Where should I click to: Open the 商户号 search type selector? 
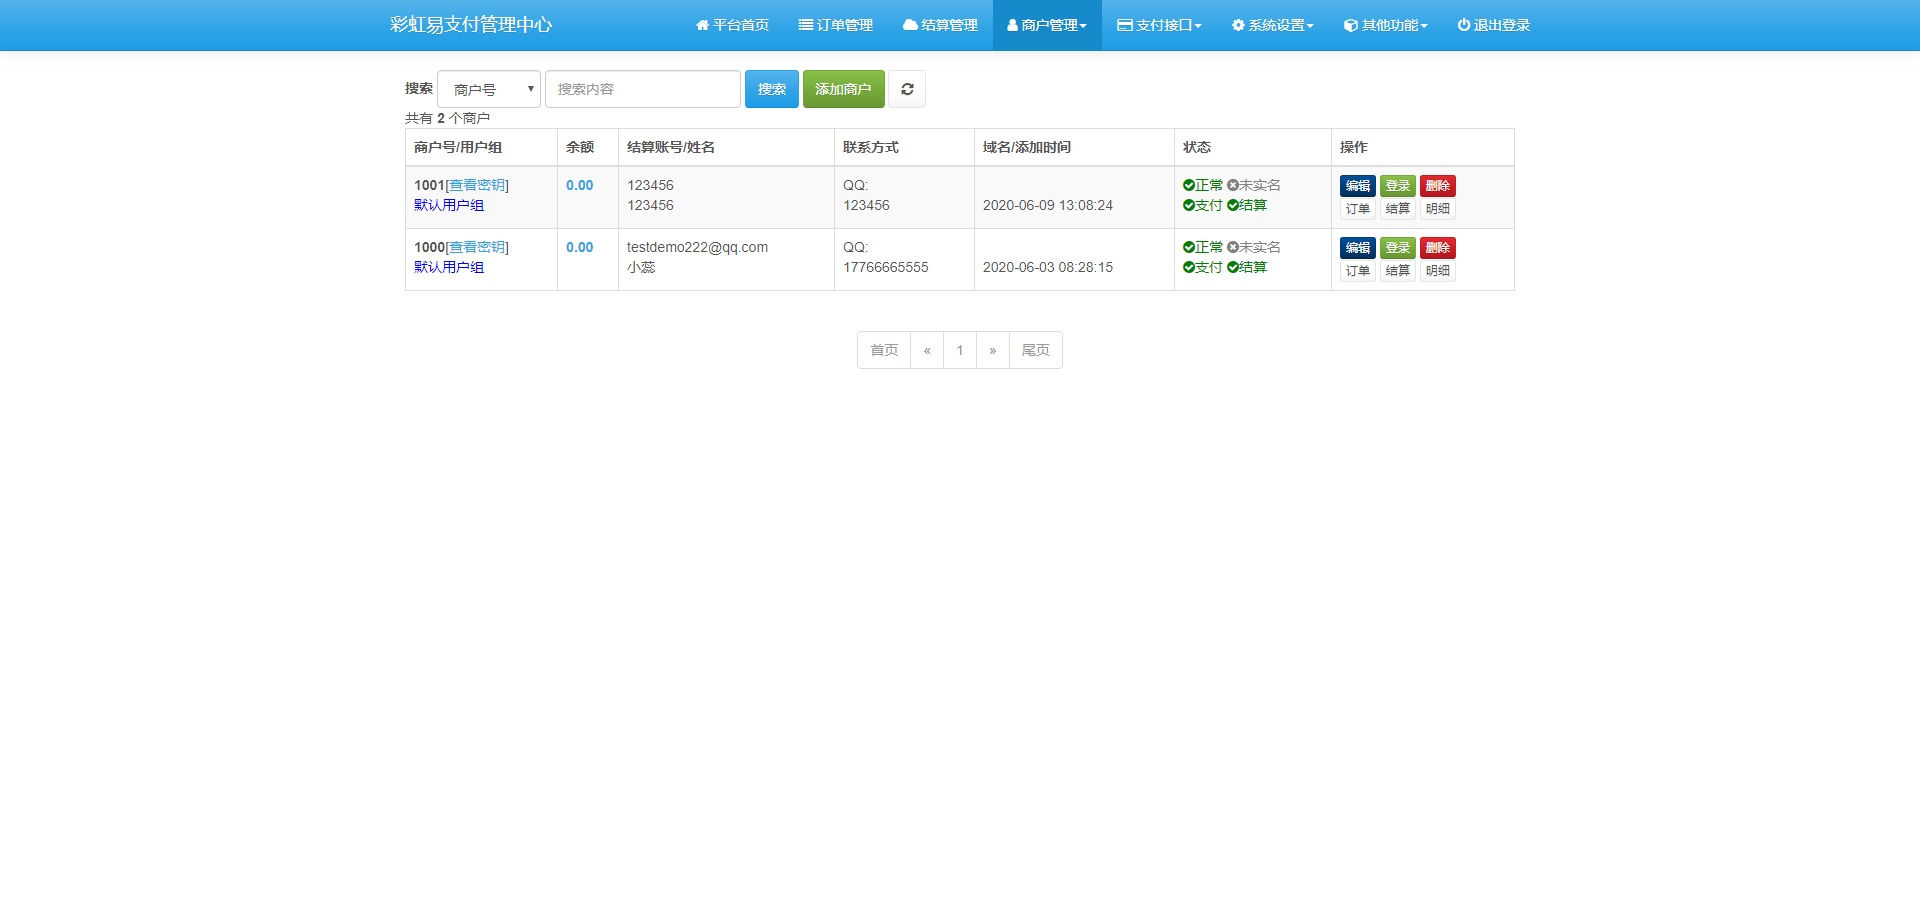click(489, 89)
